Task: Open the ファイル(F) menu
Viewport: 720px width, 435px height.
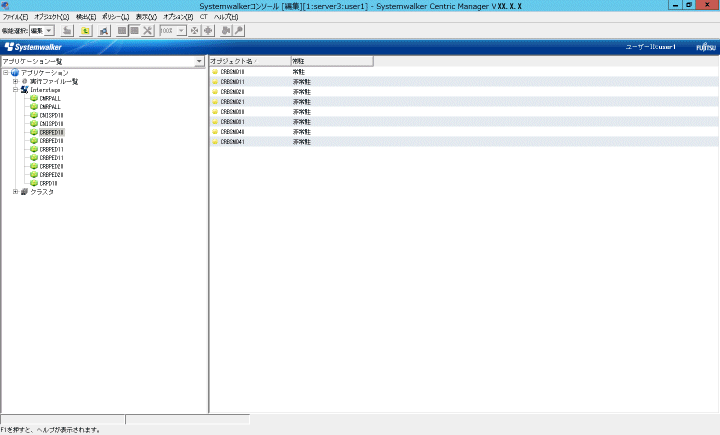Action: (15, 17)
